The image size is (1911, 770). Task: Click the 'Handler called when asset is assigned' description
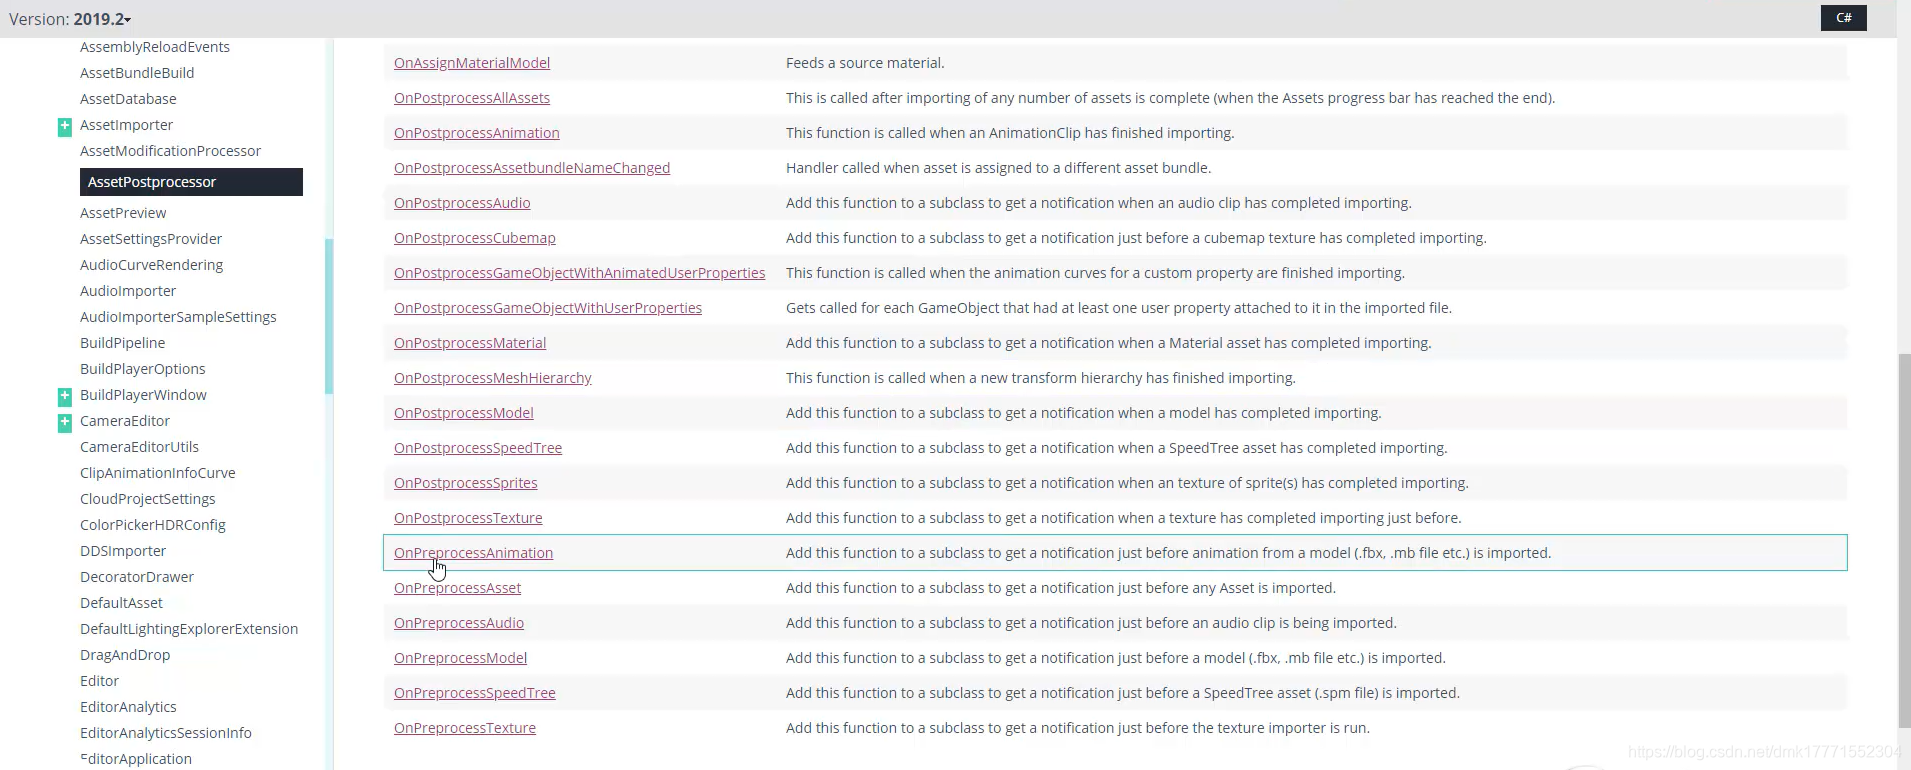point(998,168)
